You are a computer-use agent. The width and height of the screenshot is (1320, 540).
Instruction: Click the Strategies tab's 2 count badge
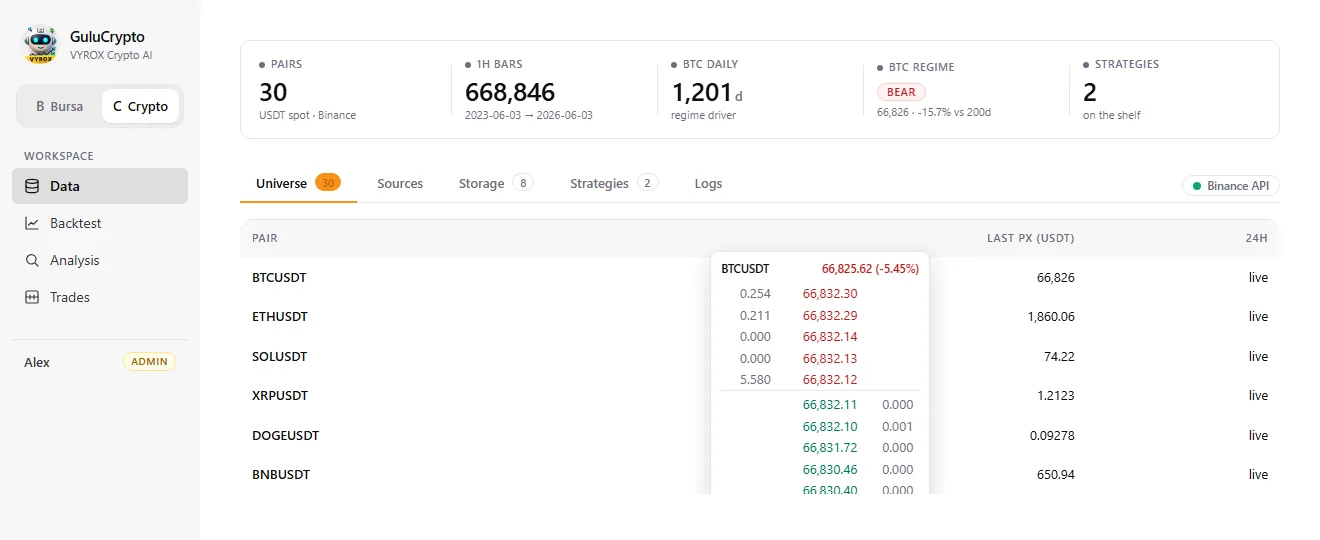coord(648,183)
